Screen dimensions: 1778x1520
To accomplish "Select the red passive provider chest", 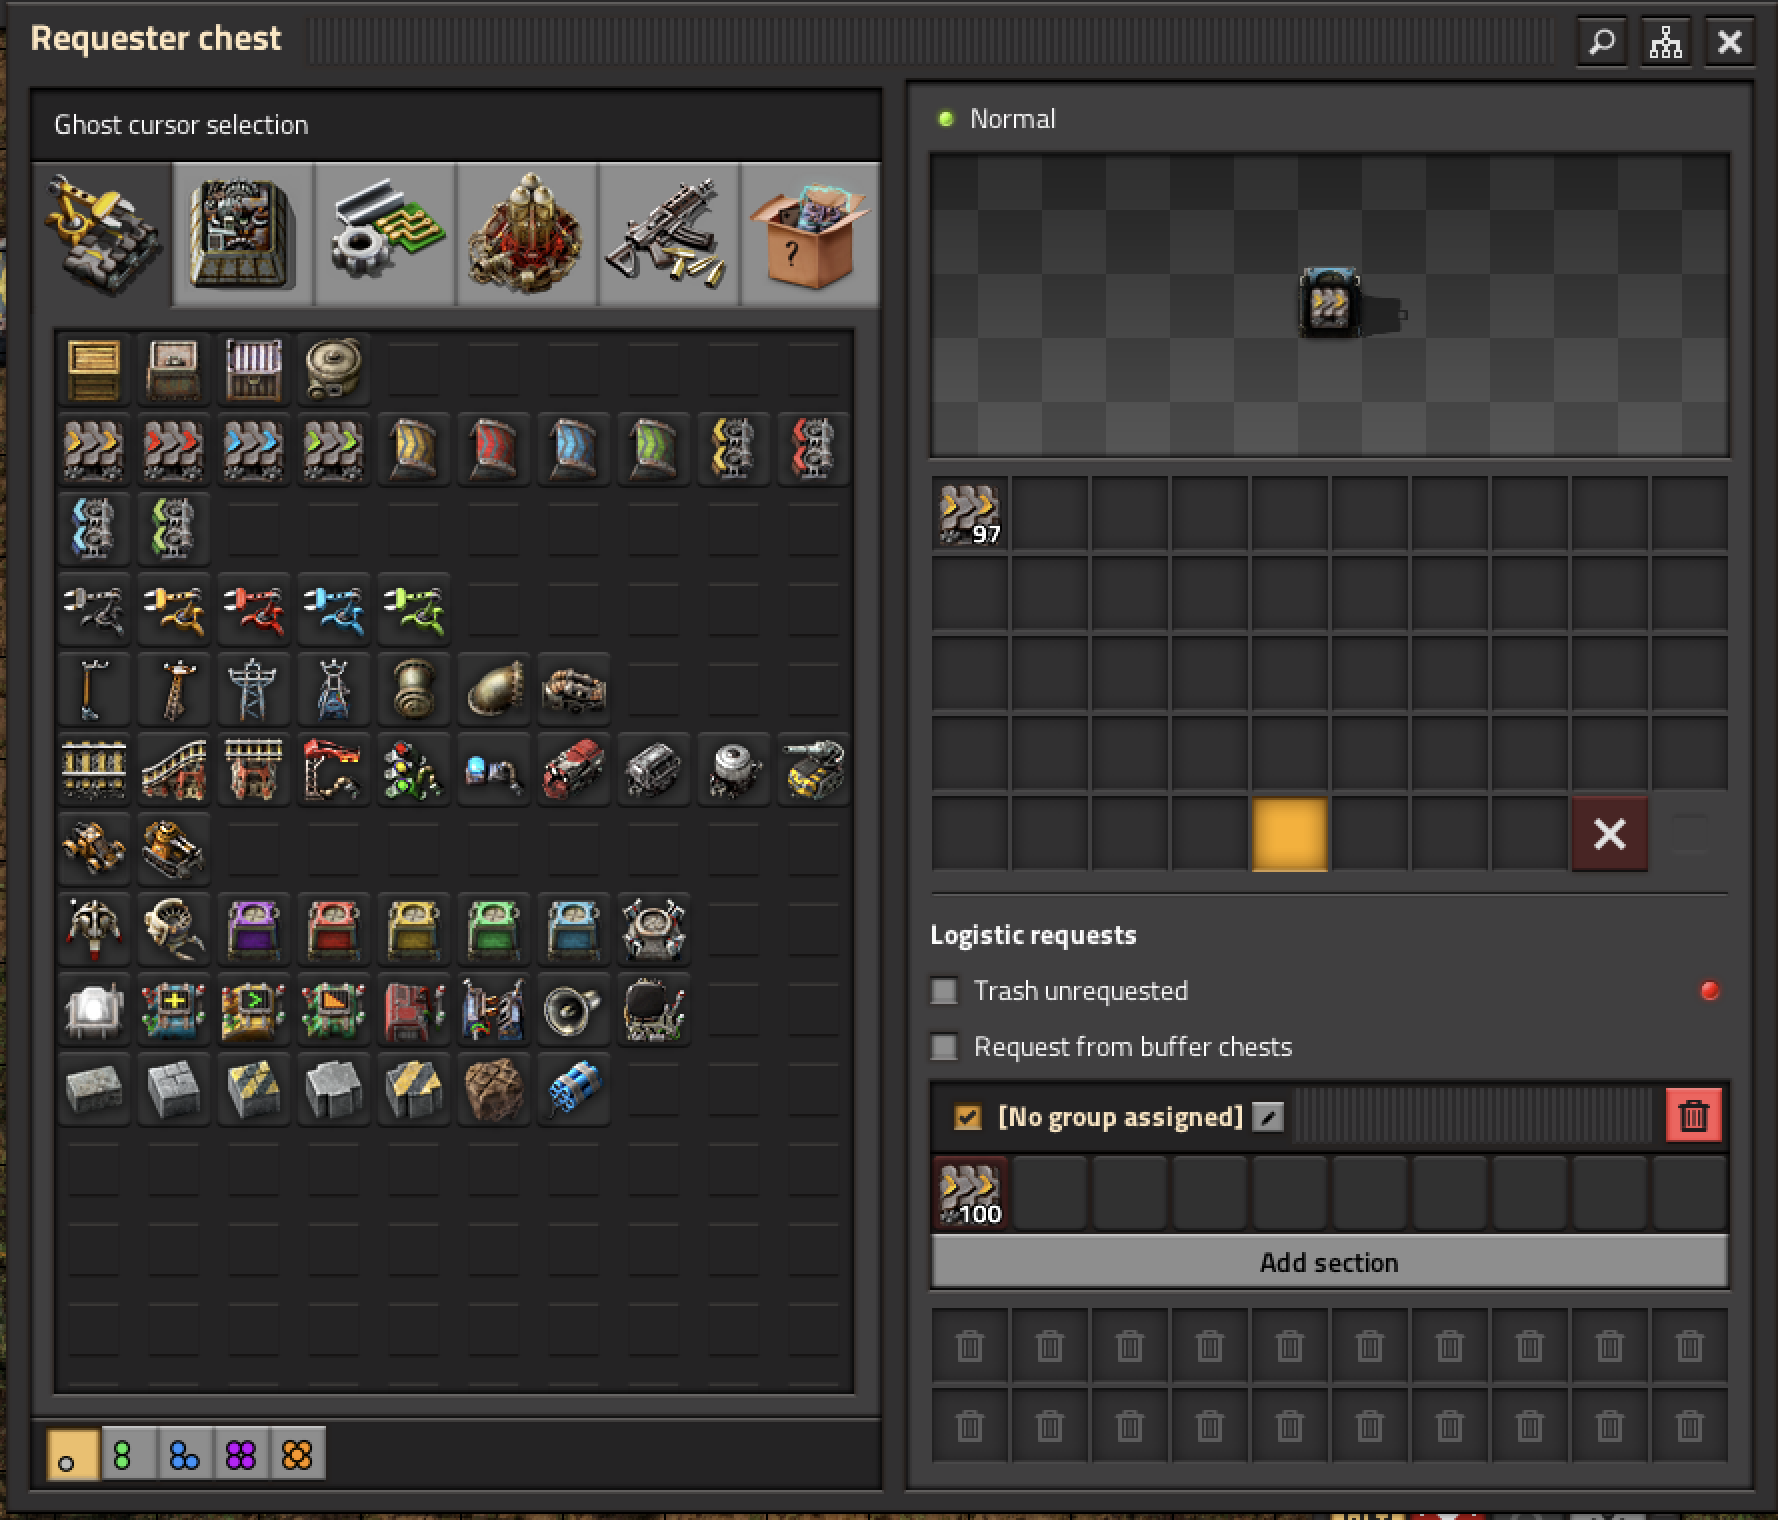I will [x=334, y=929].
